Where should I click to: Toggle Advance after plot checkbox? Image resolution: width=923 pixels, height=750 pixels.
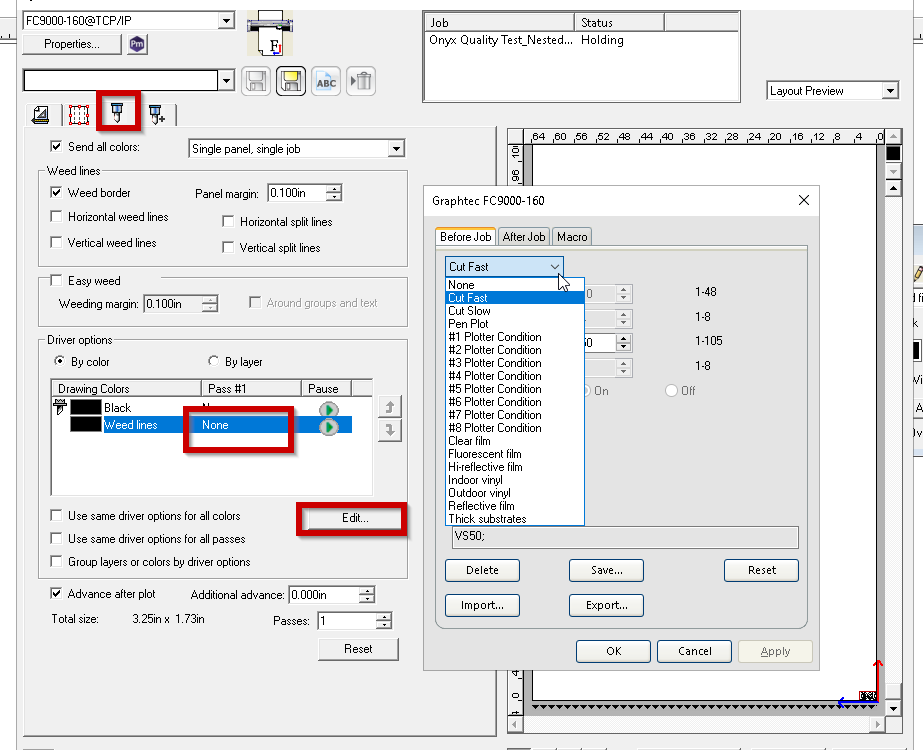pos(57,593)
